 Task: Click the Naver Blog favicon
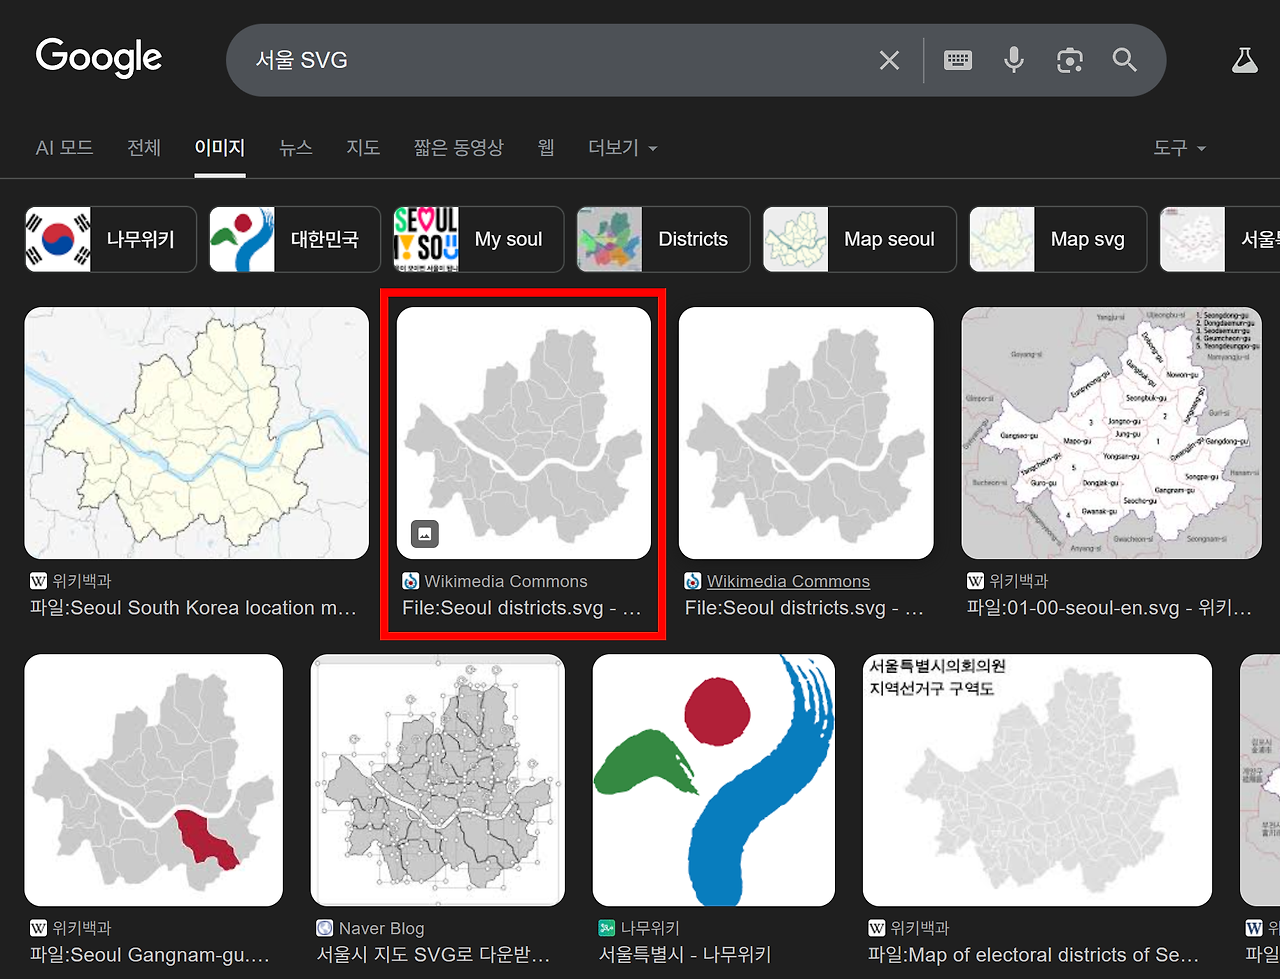(325, 928)
